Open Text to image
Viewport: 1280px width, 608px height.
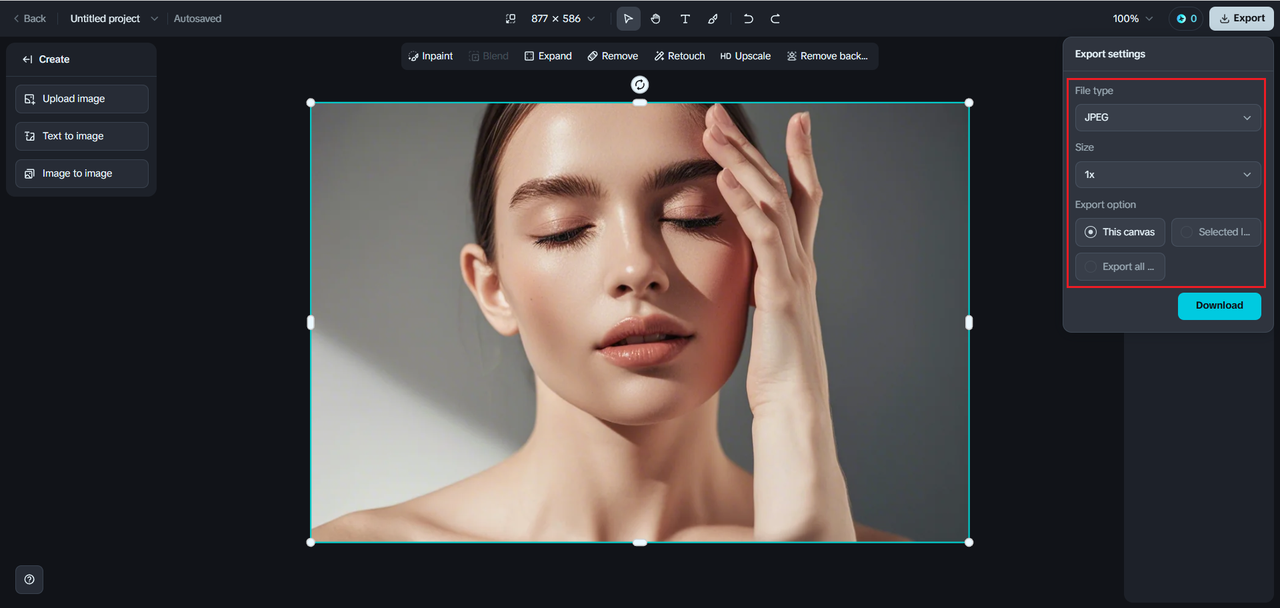click(82, 136)
